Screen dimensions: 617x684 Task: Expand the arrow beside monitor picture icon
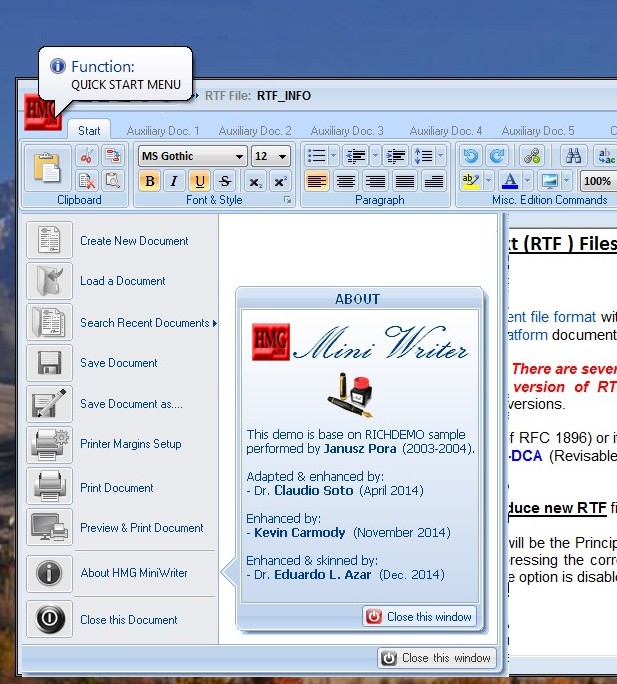566,181
